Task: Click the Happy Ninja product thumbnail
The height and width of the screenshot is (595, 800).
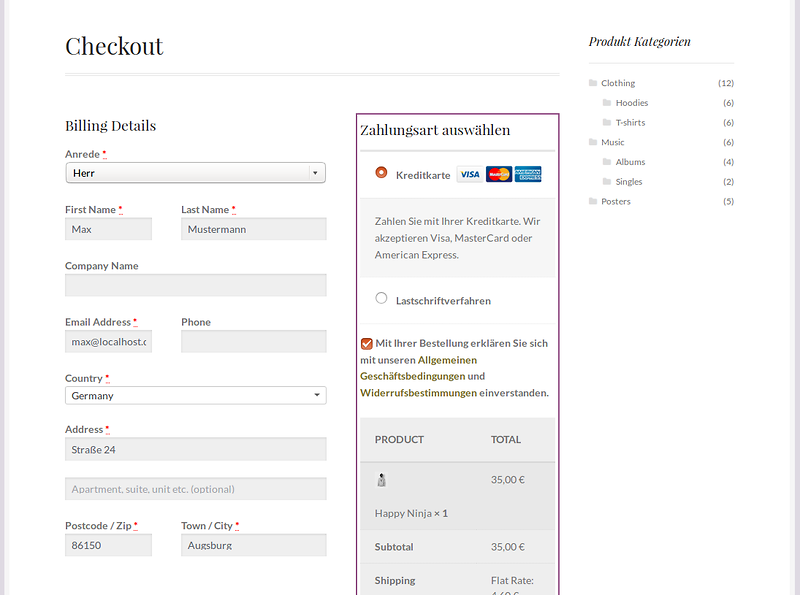Action: (x=381, y=480)
